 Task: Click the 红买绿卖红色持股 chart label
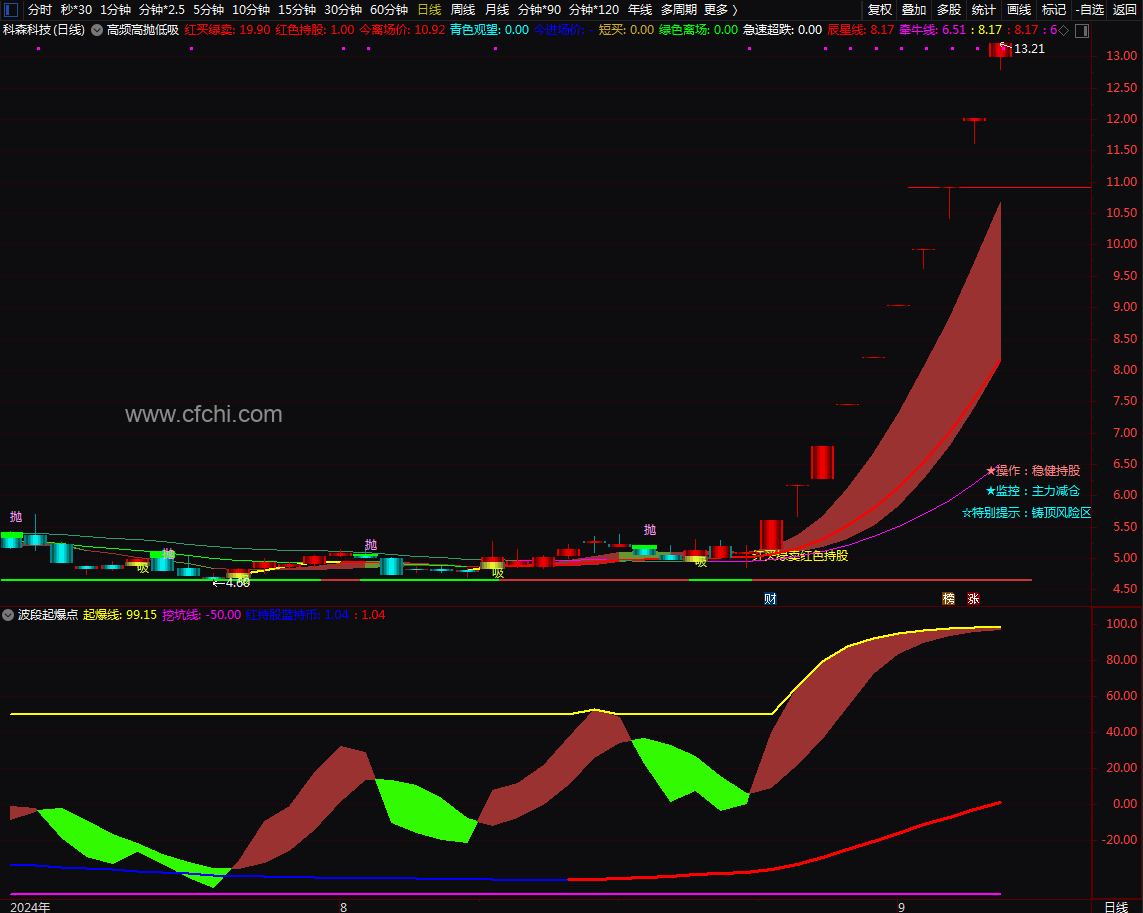(x=800, y=556)
